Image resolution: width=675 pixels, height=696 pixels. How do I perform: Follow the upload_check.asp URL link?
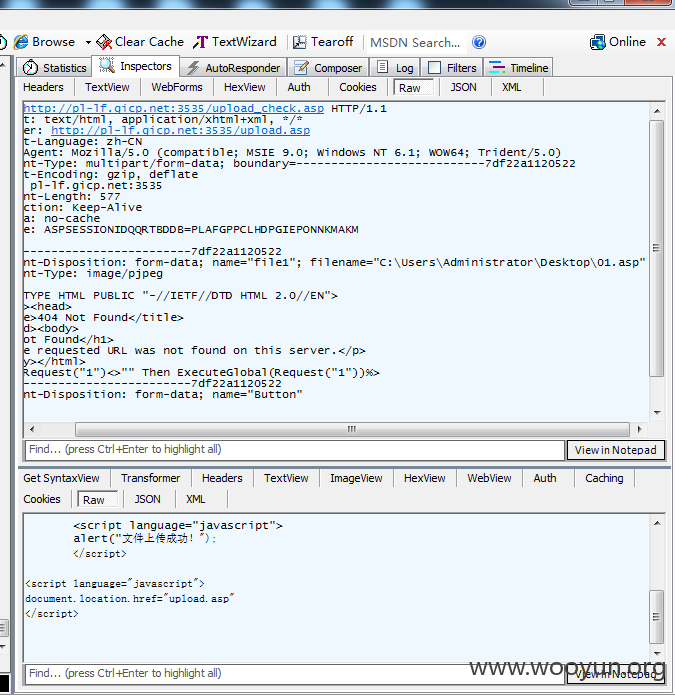point(174,109)
